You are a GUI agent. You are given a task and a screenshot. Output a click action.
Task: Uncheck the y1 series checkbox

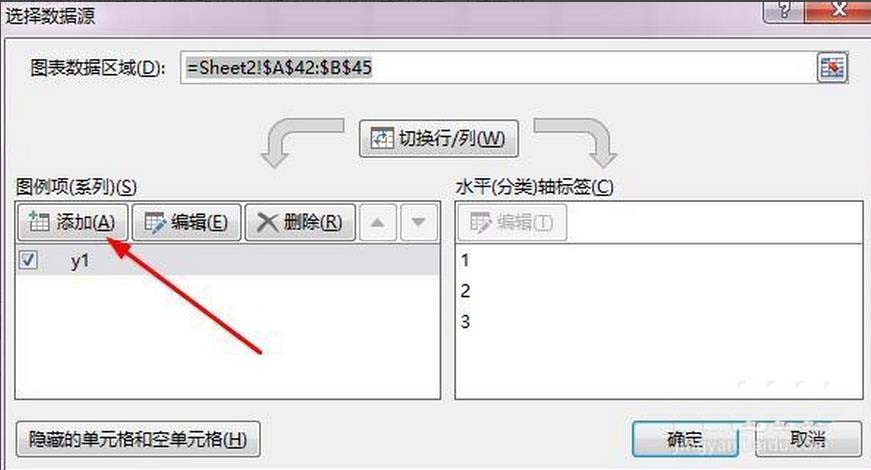pyautogui.click(x=28, y=260)
